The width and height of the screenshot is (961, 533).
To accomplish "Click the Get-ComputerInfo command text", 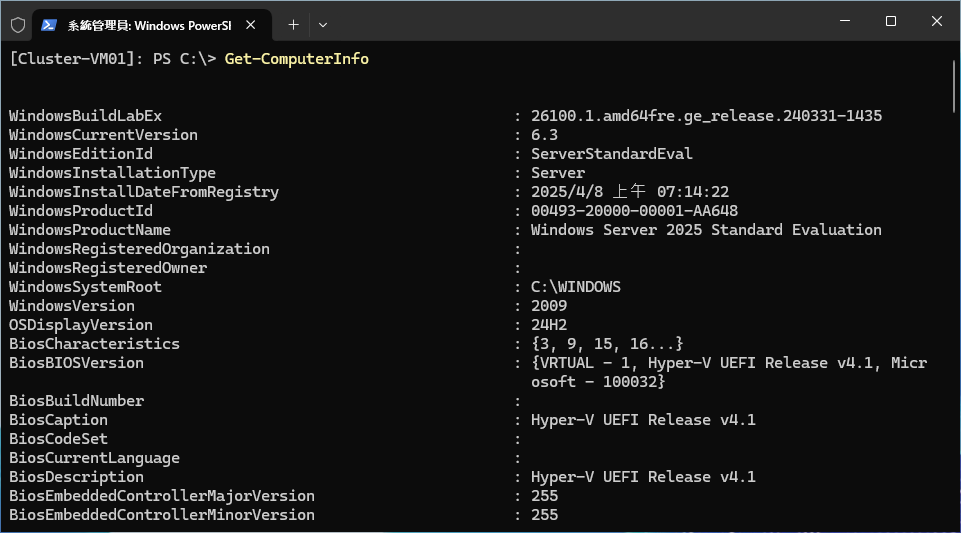I will point(296,59).
